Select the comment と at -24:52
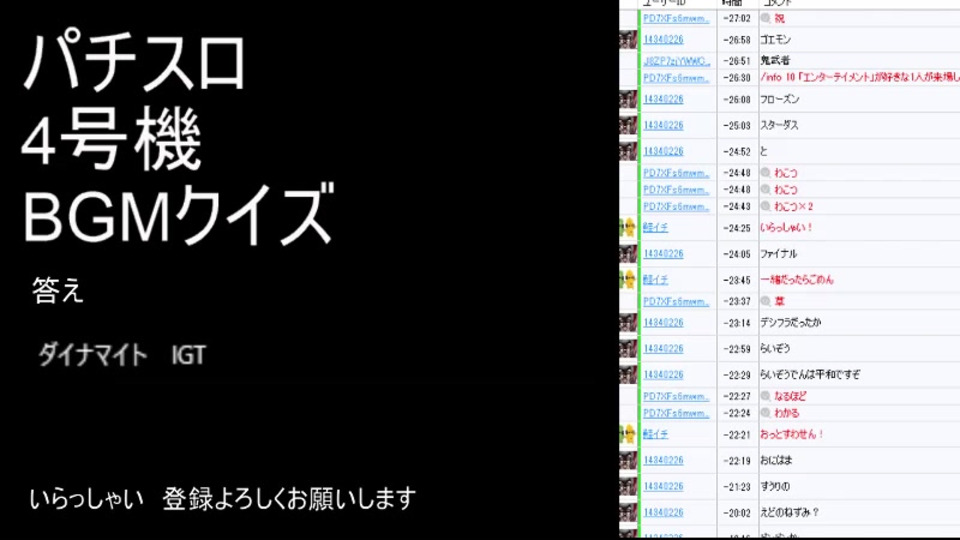Screen dimensions: 960x540 coord(763,151)
